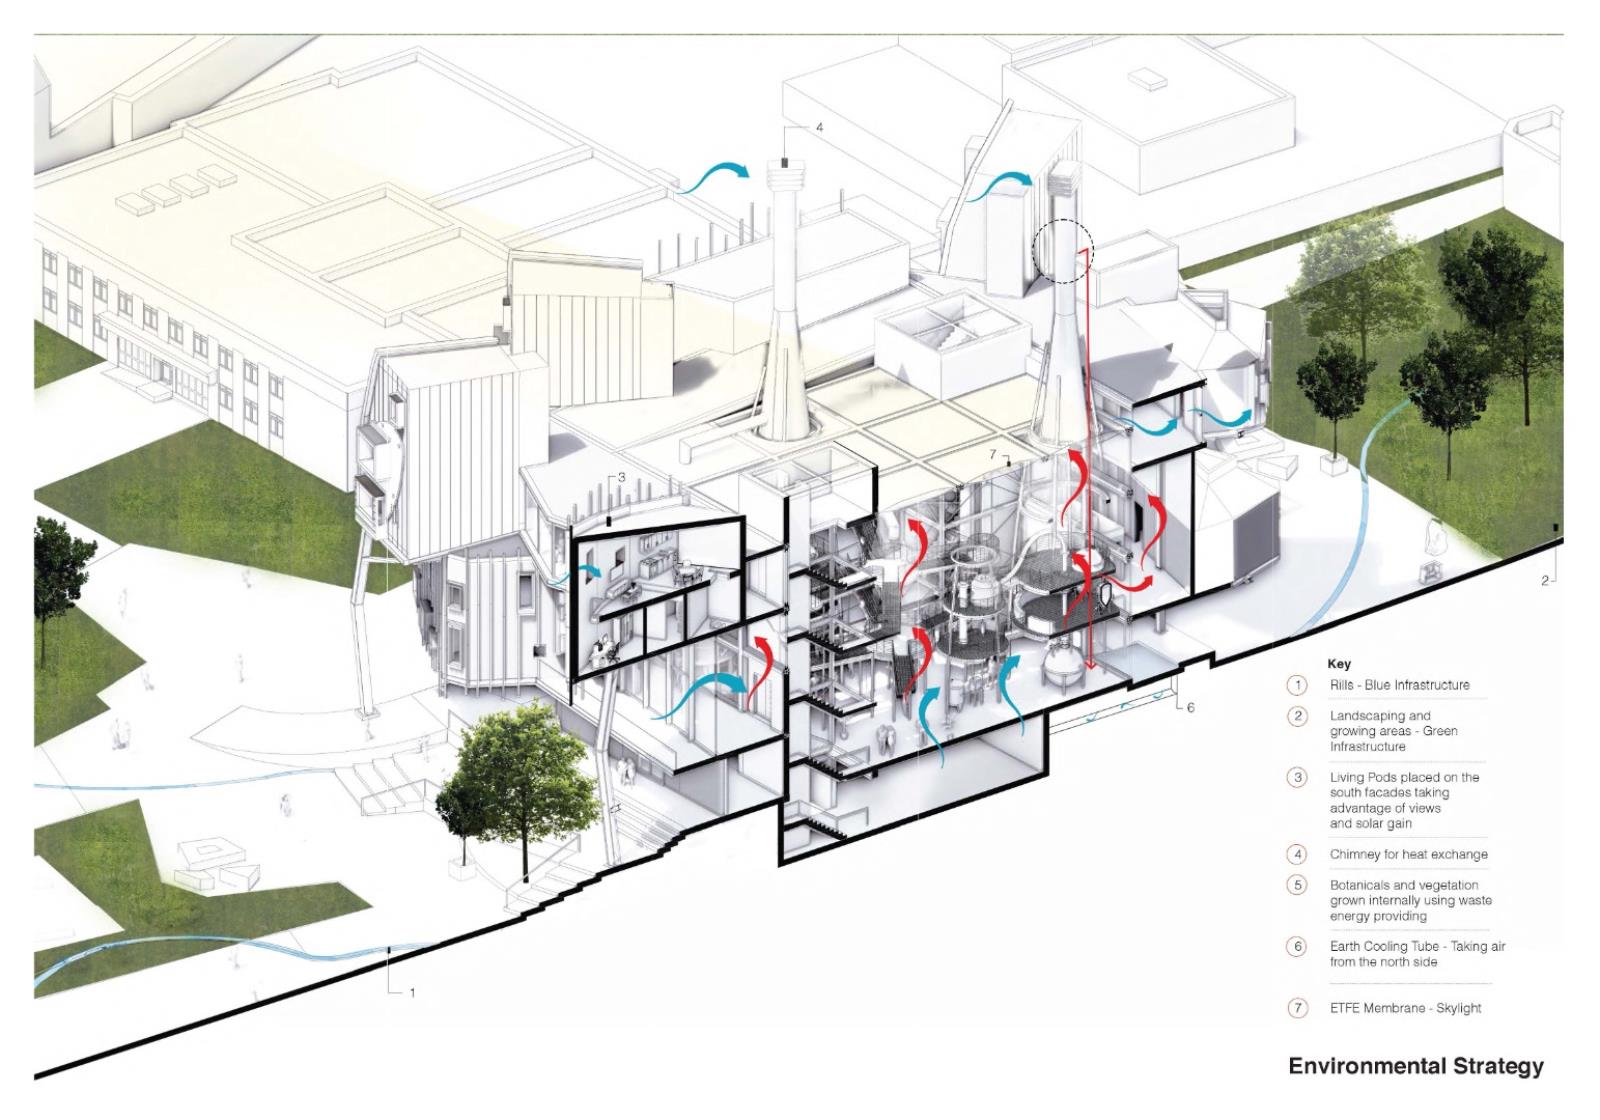1600x1120 pixels.
Task: Click the circled number 3 in the key
Action: [1298, 777]
